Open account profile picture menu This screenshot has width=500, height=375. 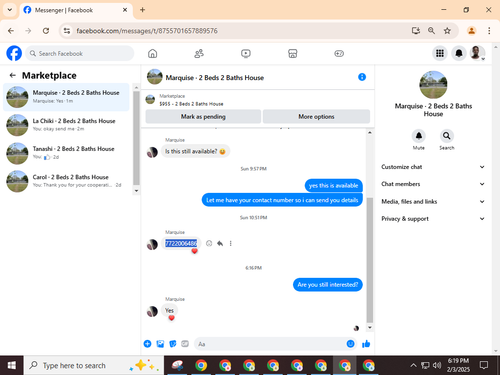477,53
